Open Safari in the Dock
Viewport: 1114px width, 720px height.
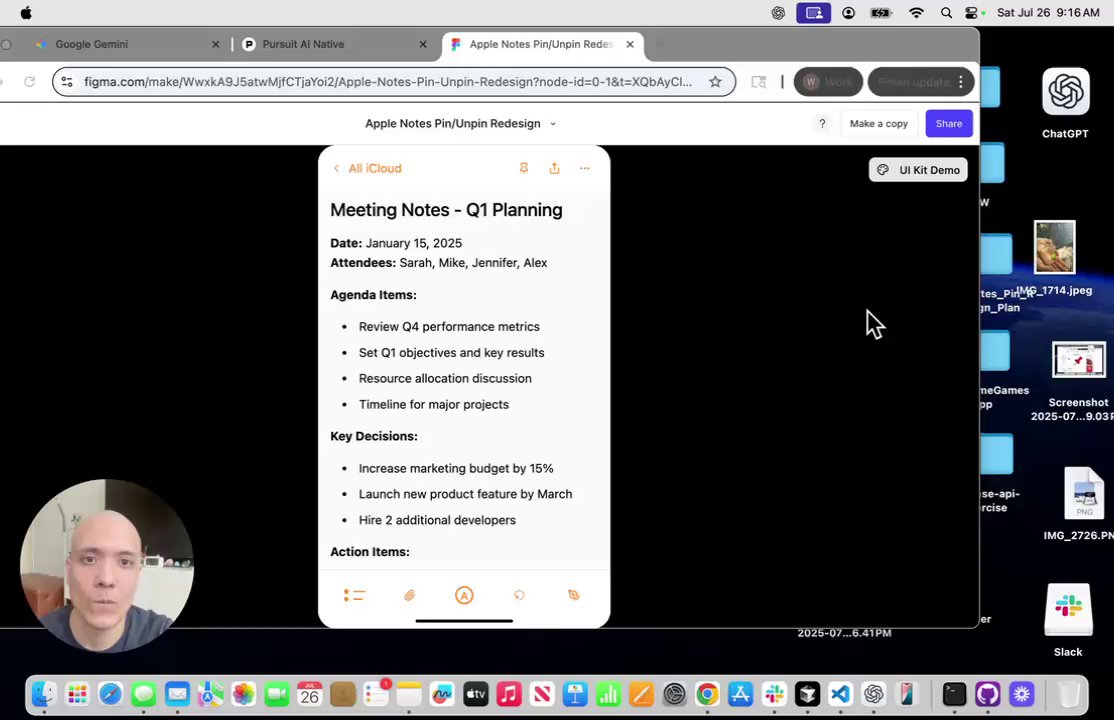click(111, 694)
